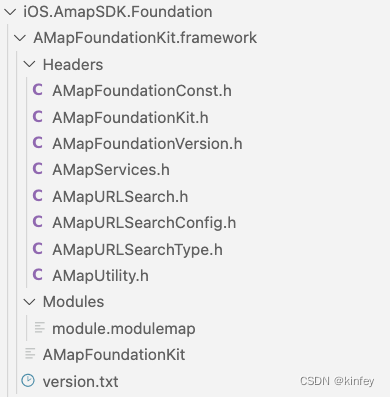Open AMapFoundationVersion.h in the editor
390x397 pixels.
pyautogui.click(x=147, y=144)
